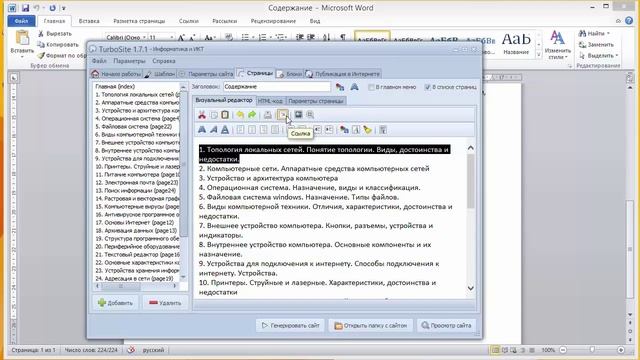Click the Добавить page button
640x360 pixels.
click(x=116, y=303)
